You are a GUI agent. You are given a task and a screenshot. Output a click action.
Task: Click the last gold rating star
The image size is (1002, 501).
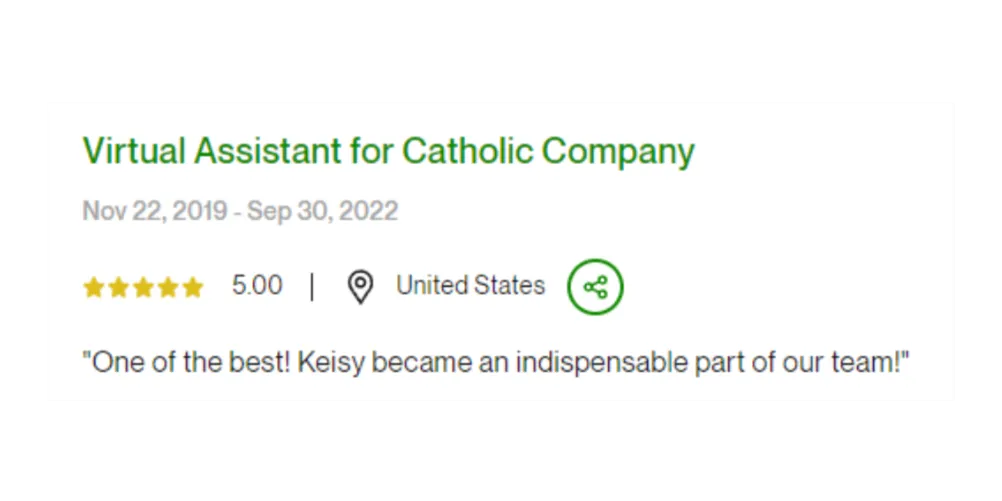click(x=193, y=288)
